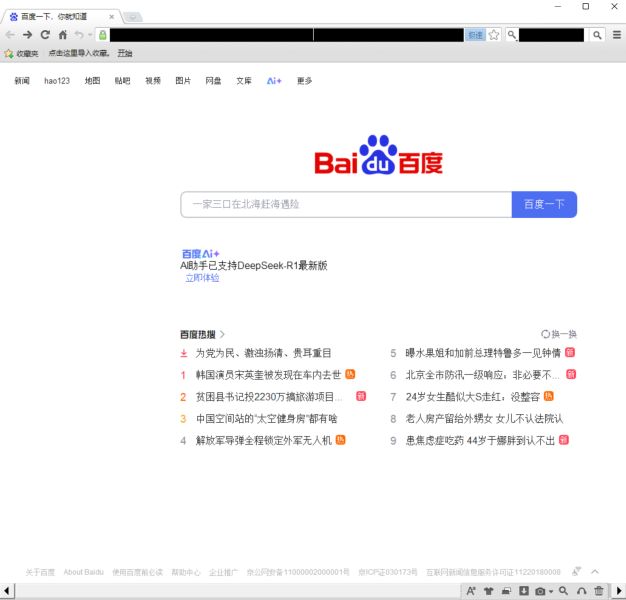
Task: Open headline 为党为民、激浊扬清、贵耳重目
Action: click(263, 353)
